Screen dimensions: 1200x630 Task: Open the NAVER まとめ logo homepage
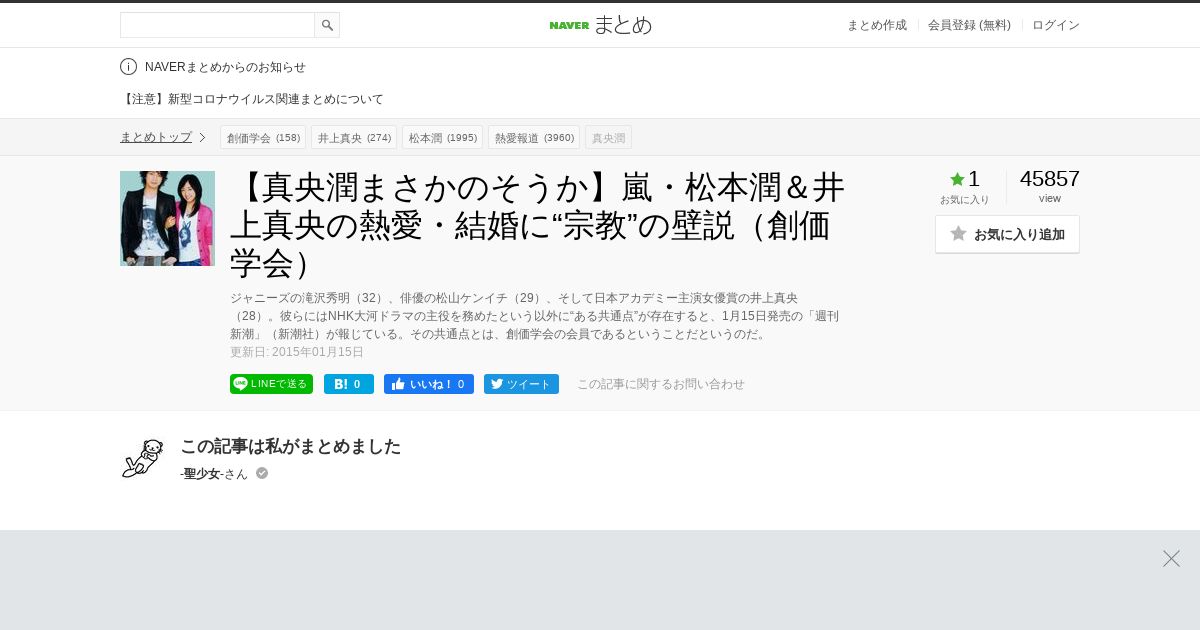(x=600, y=25)
